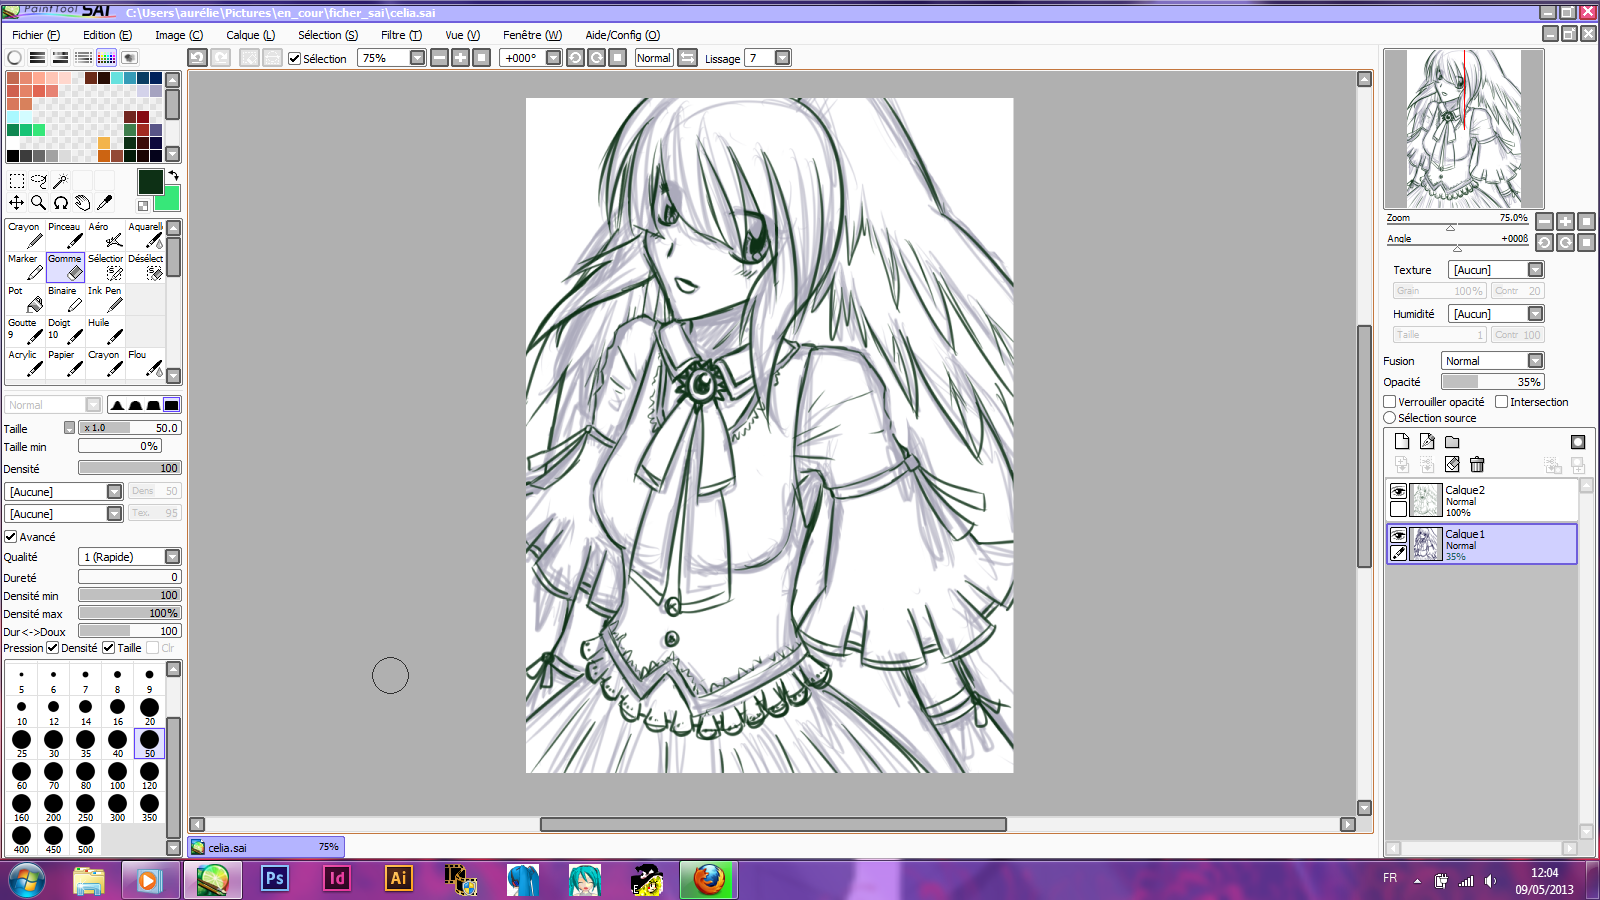Open the Fenêtre menu
The image size is (1600, 900).
pos(532,35)
